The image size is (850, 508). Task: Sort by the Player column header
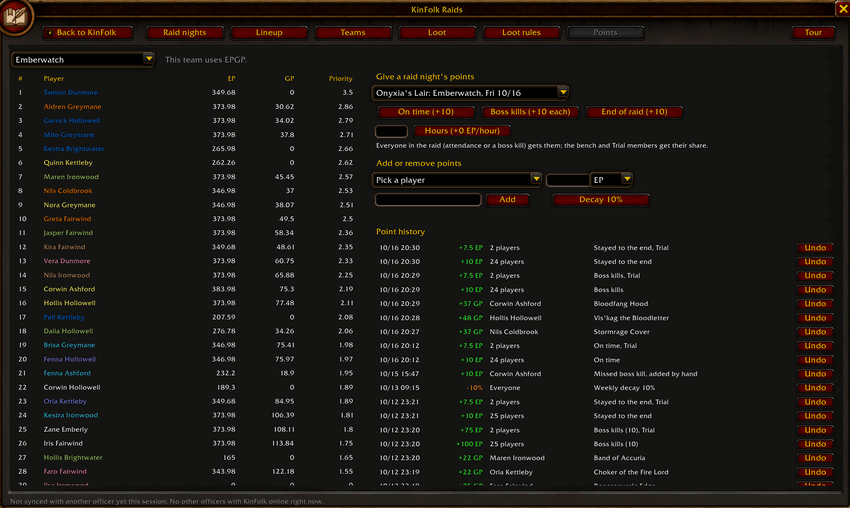[54, 79]
